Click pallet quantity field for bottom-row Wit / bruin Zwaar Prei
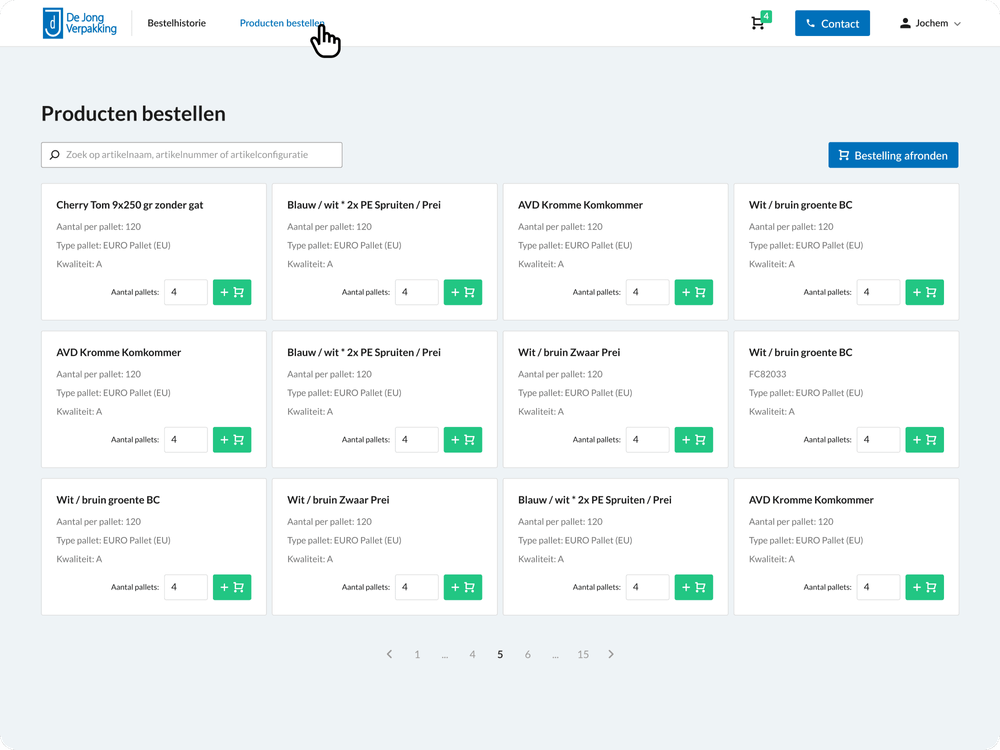The width and height of the screenshot is (1000, 750). pos(416,587)
